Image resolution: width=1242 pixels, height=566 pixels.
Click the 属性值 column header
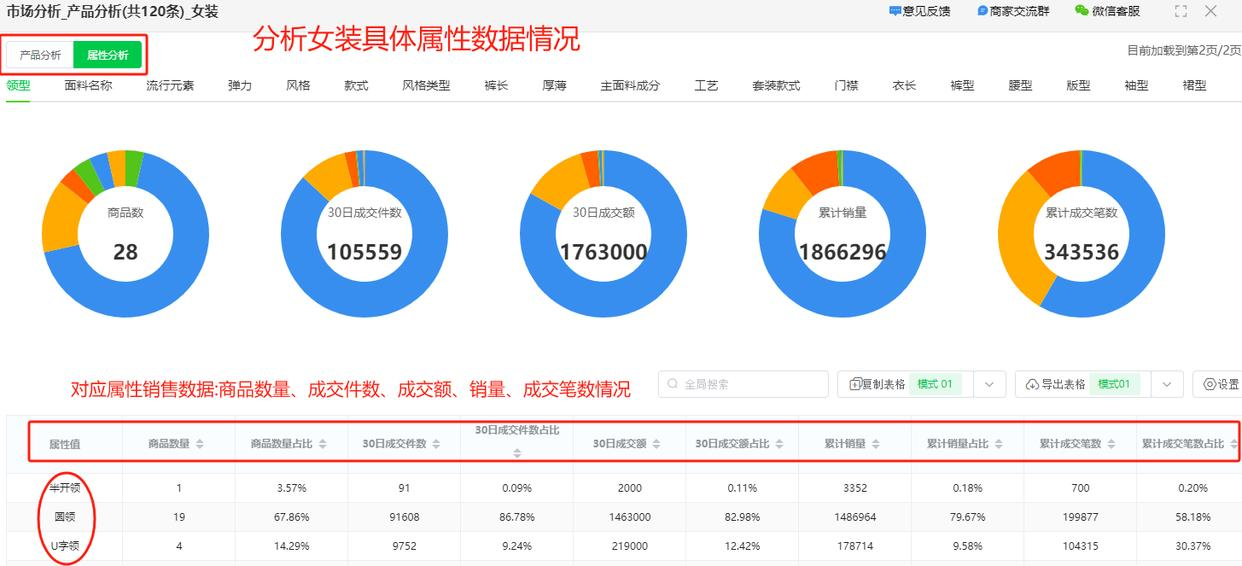pyautogui.click(x=65, y=444)
